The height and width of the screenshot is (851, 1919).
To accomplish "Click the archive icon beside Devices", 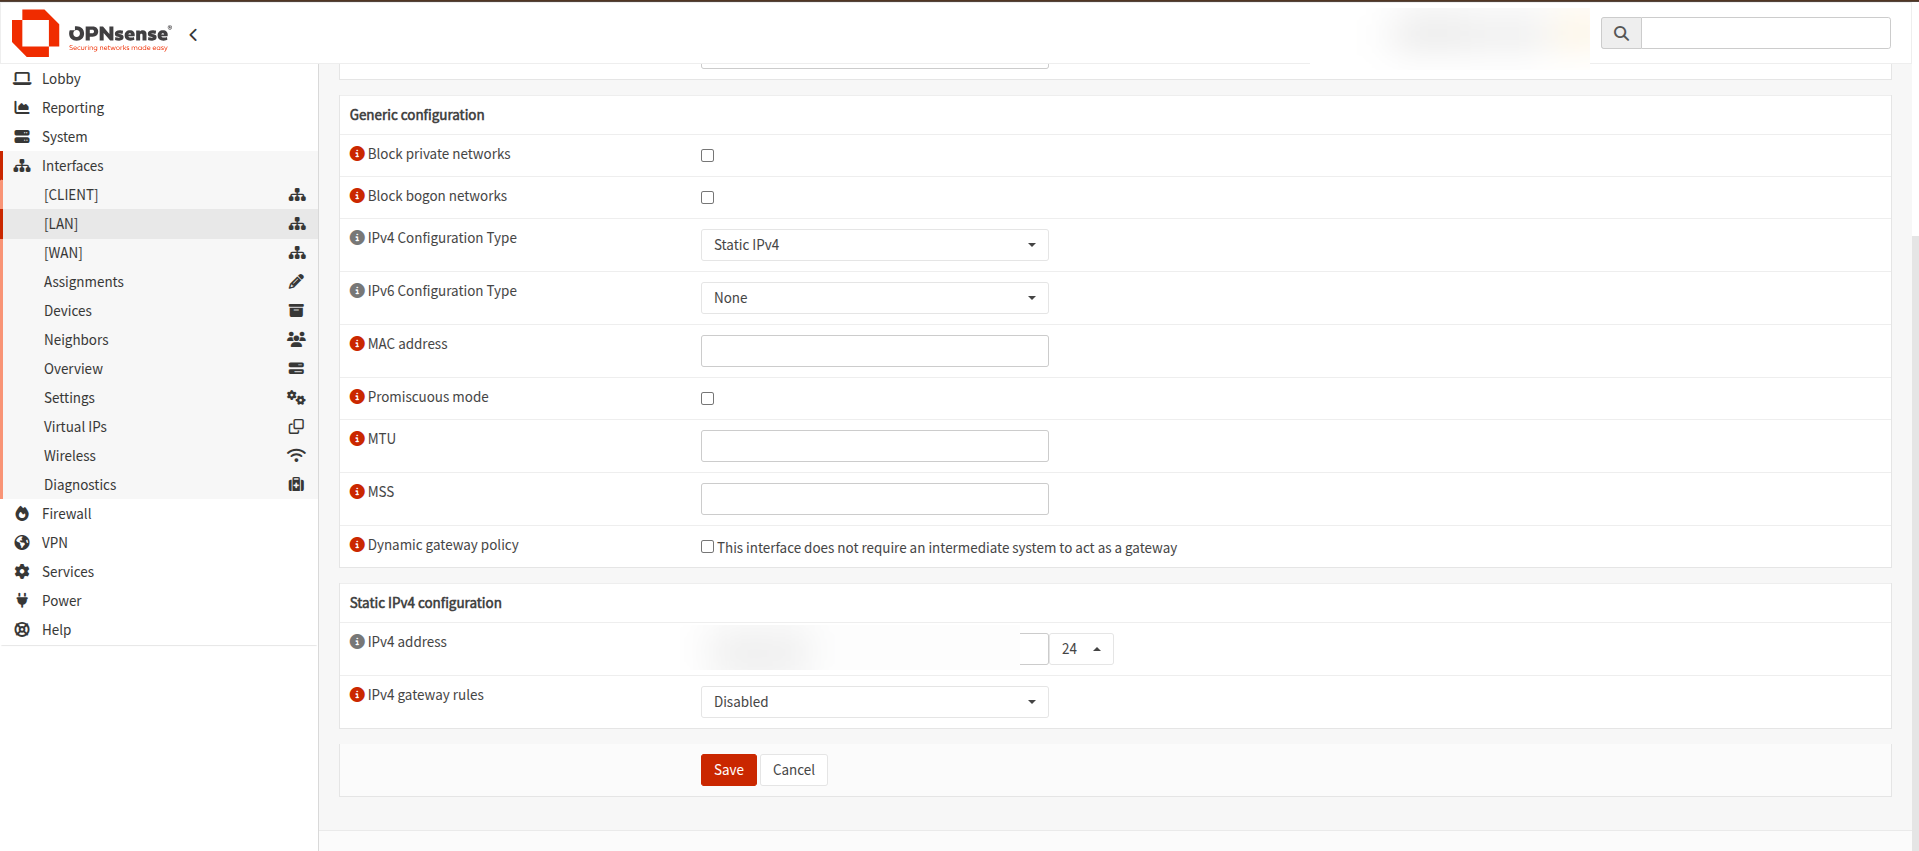I will (296, 311).
